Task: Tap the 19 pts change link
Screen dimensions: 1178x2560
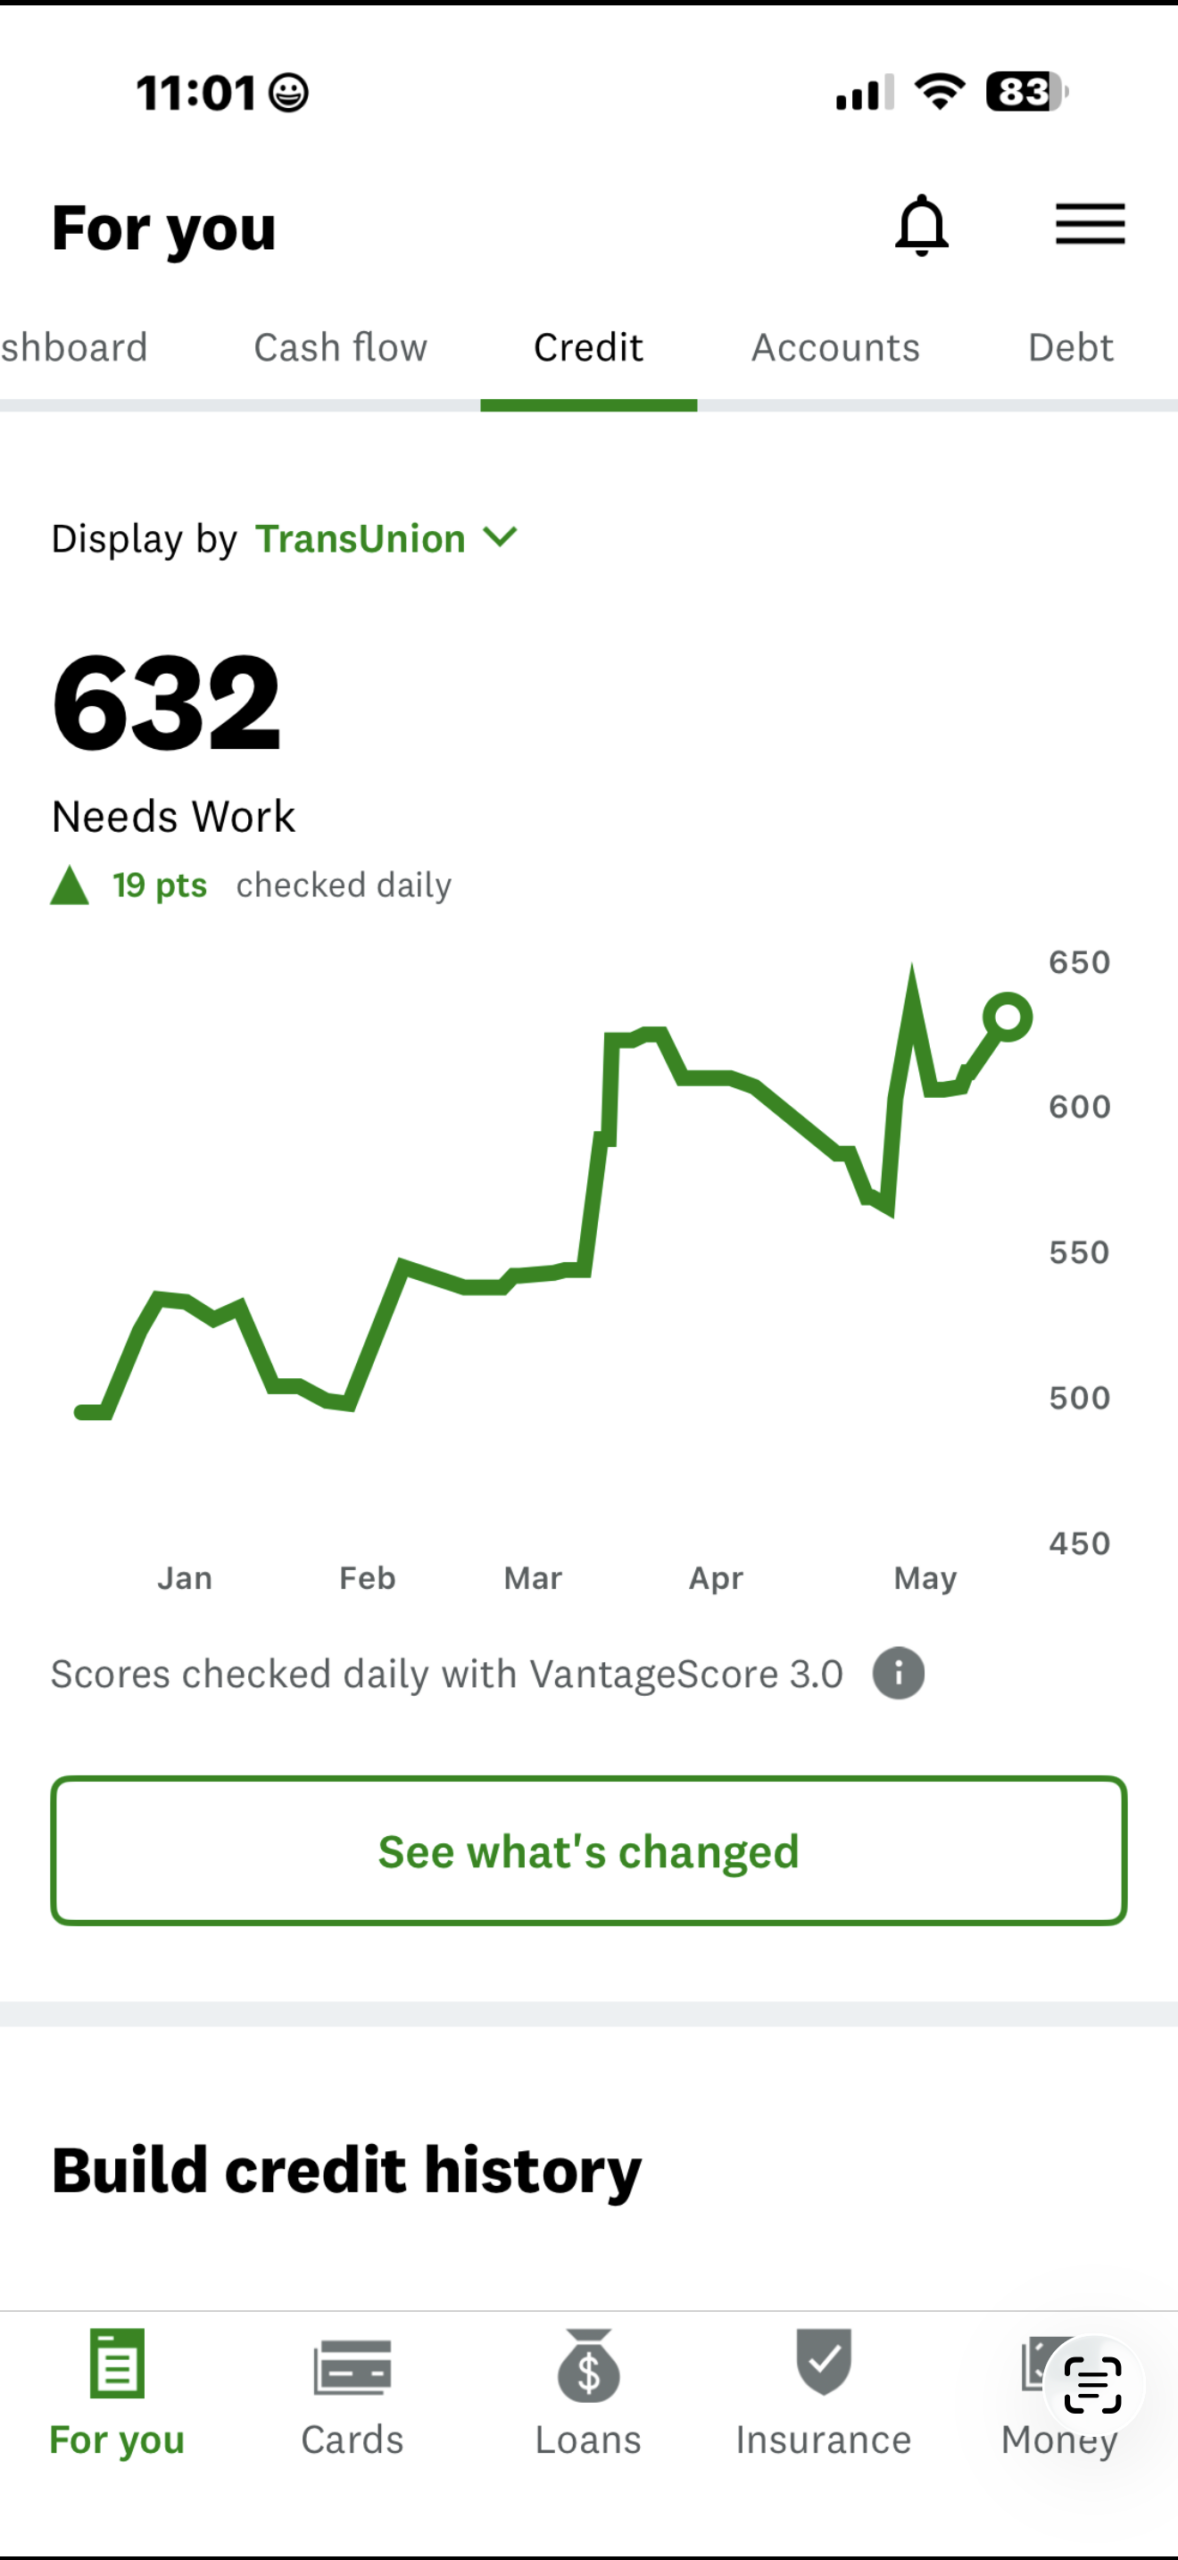Action: (x=159, y=885)
